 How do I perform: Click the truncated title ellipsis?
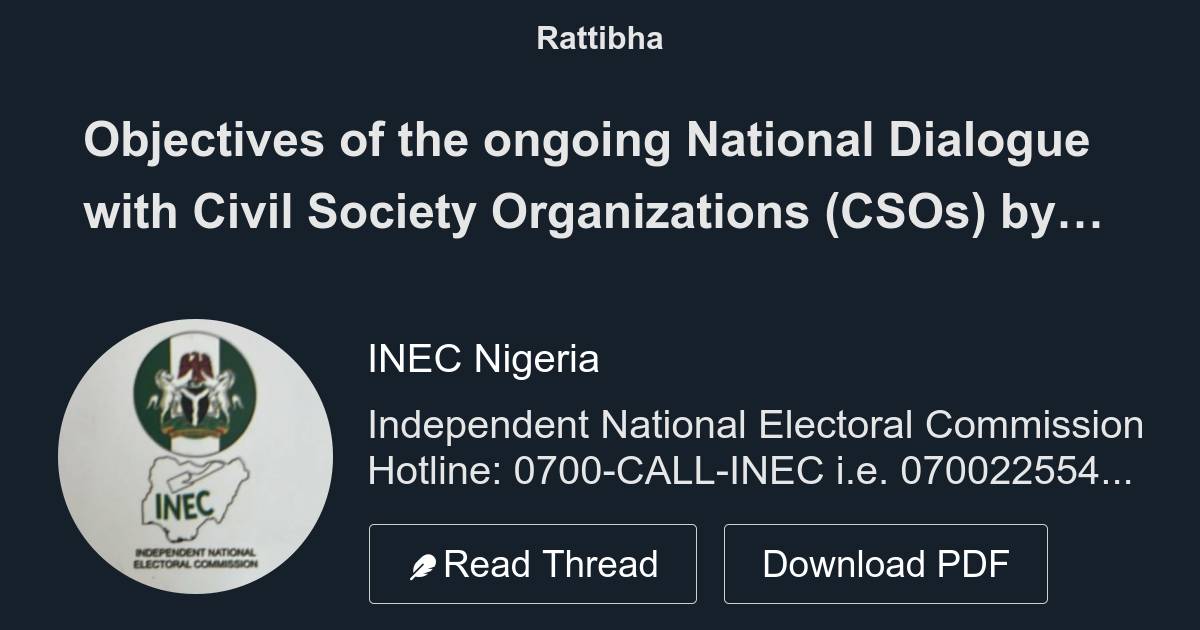click(x=1078, y=212)
